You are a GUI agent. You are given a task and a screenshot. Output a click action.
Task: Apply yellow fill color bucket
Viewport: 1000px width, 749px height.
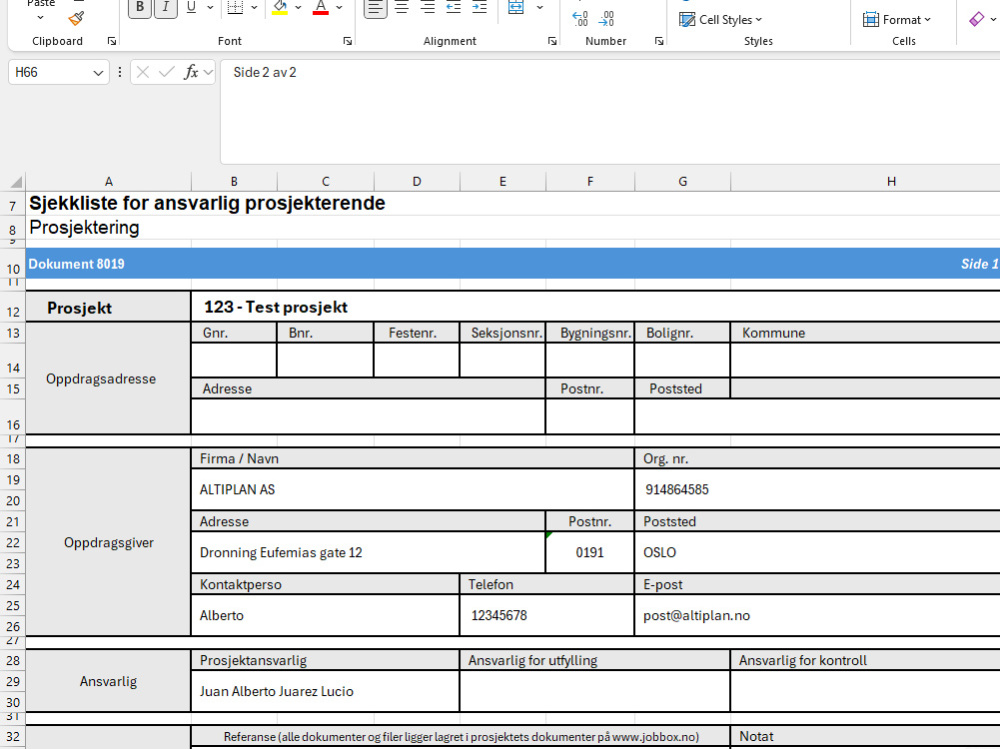(279, 8)
